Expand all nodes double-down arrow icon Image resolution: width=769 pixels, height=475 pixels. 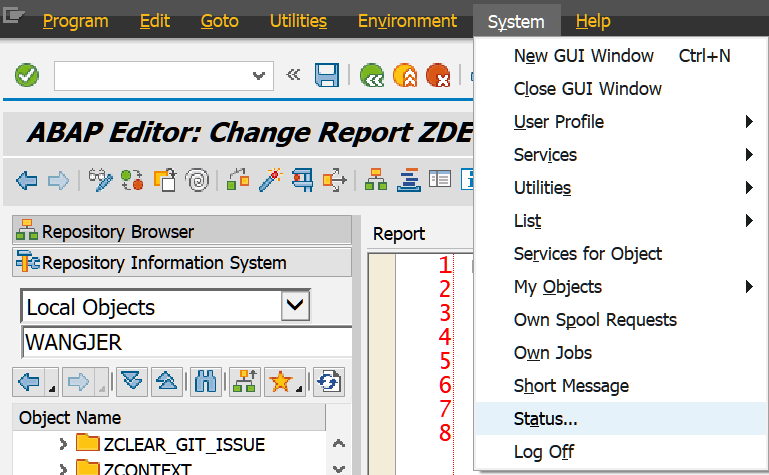(131, 381)
